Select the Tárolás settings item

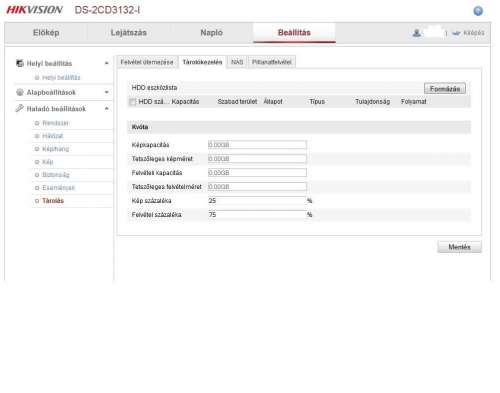tap(53, 201)
